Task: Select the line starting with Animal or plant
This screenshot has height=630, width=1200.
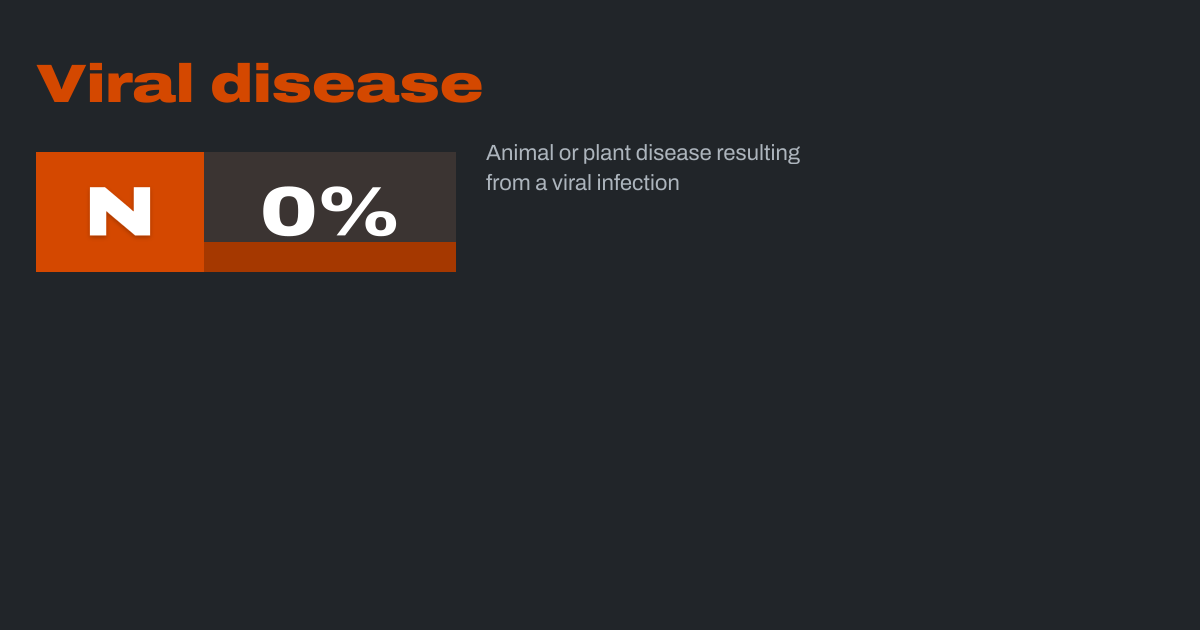Action: [x=642, y=153]
